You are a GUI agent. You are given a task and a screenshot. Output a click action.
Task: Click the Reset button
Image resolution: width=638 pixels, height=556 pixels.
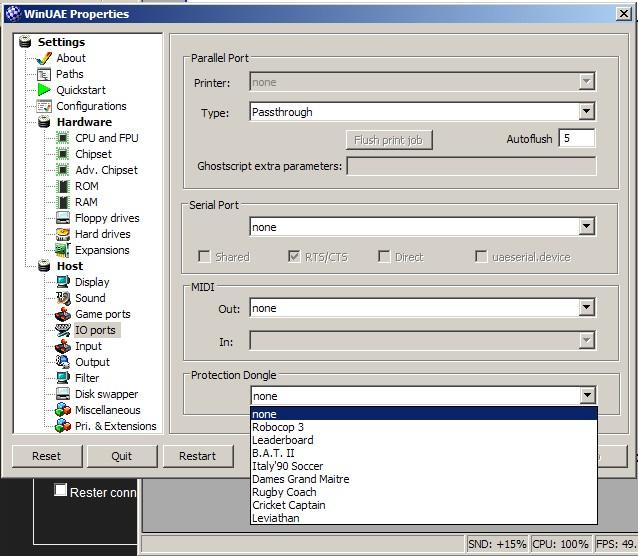click(x=47, y=456)
